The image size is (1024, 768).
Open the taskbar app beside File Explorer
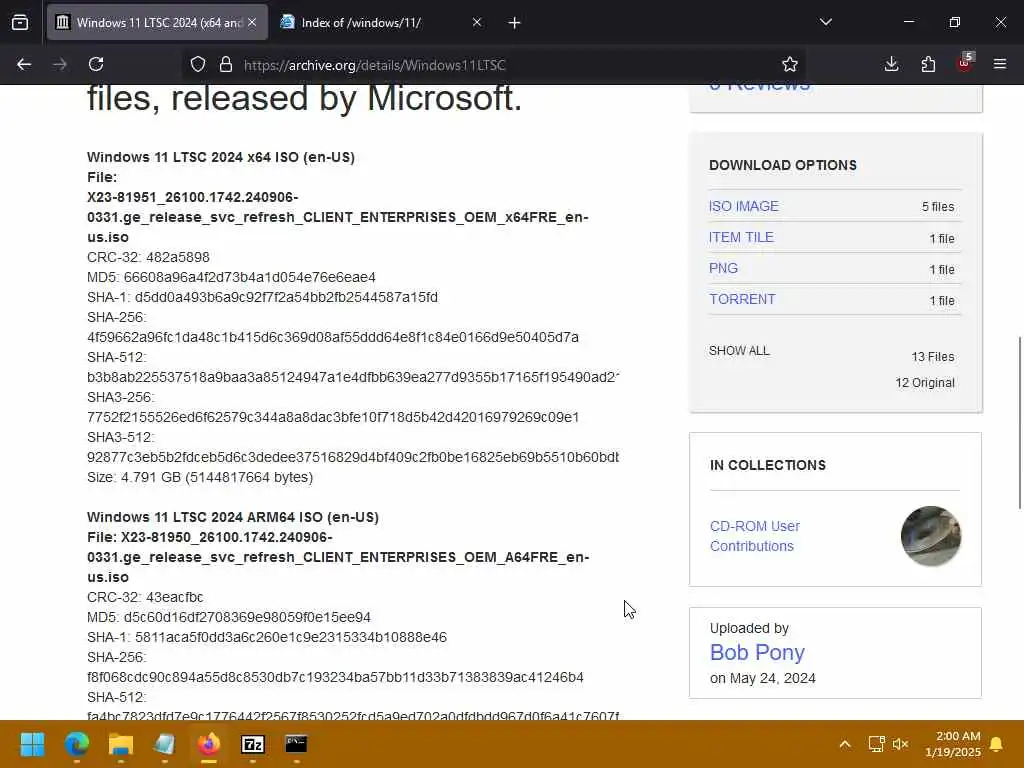pos(165,744)
